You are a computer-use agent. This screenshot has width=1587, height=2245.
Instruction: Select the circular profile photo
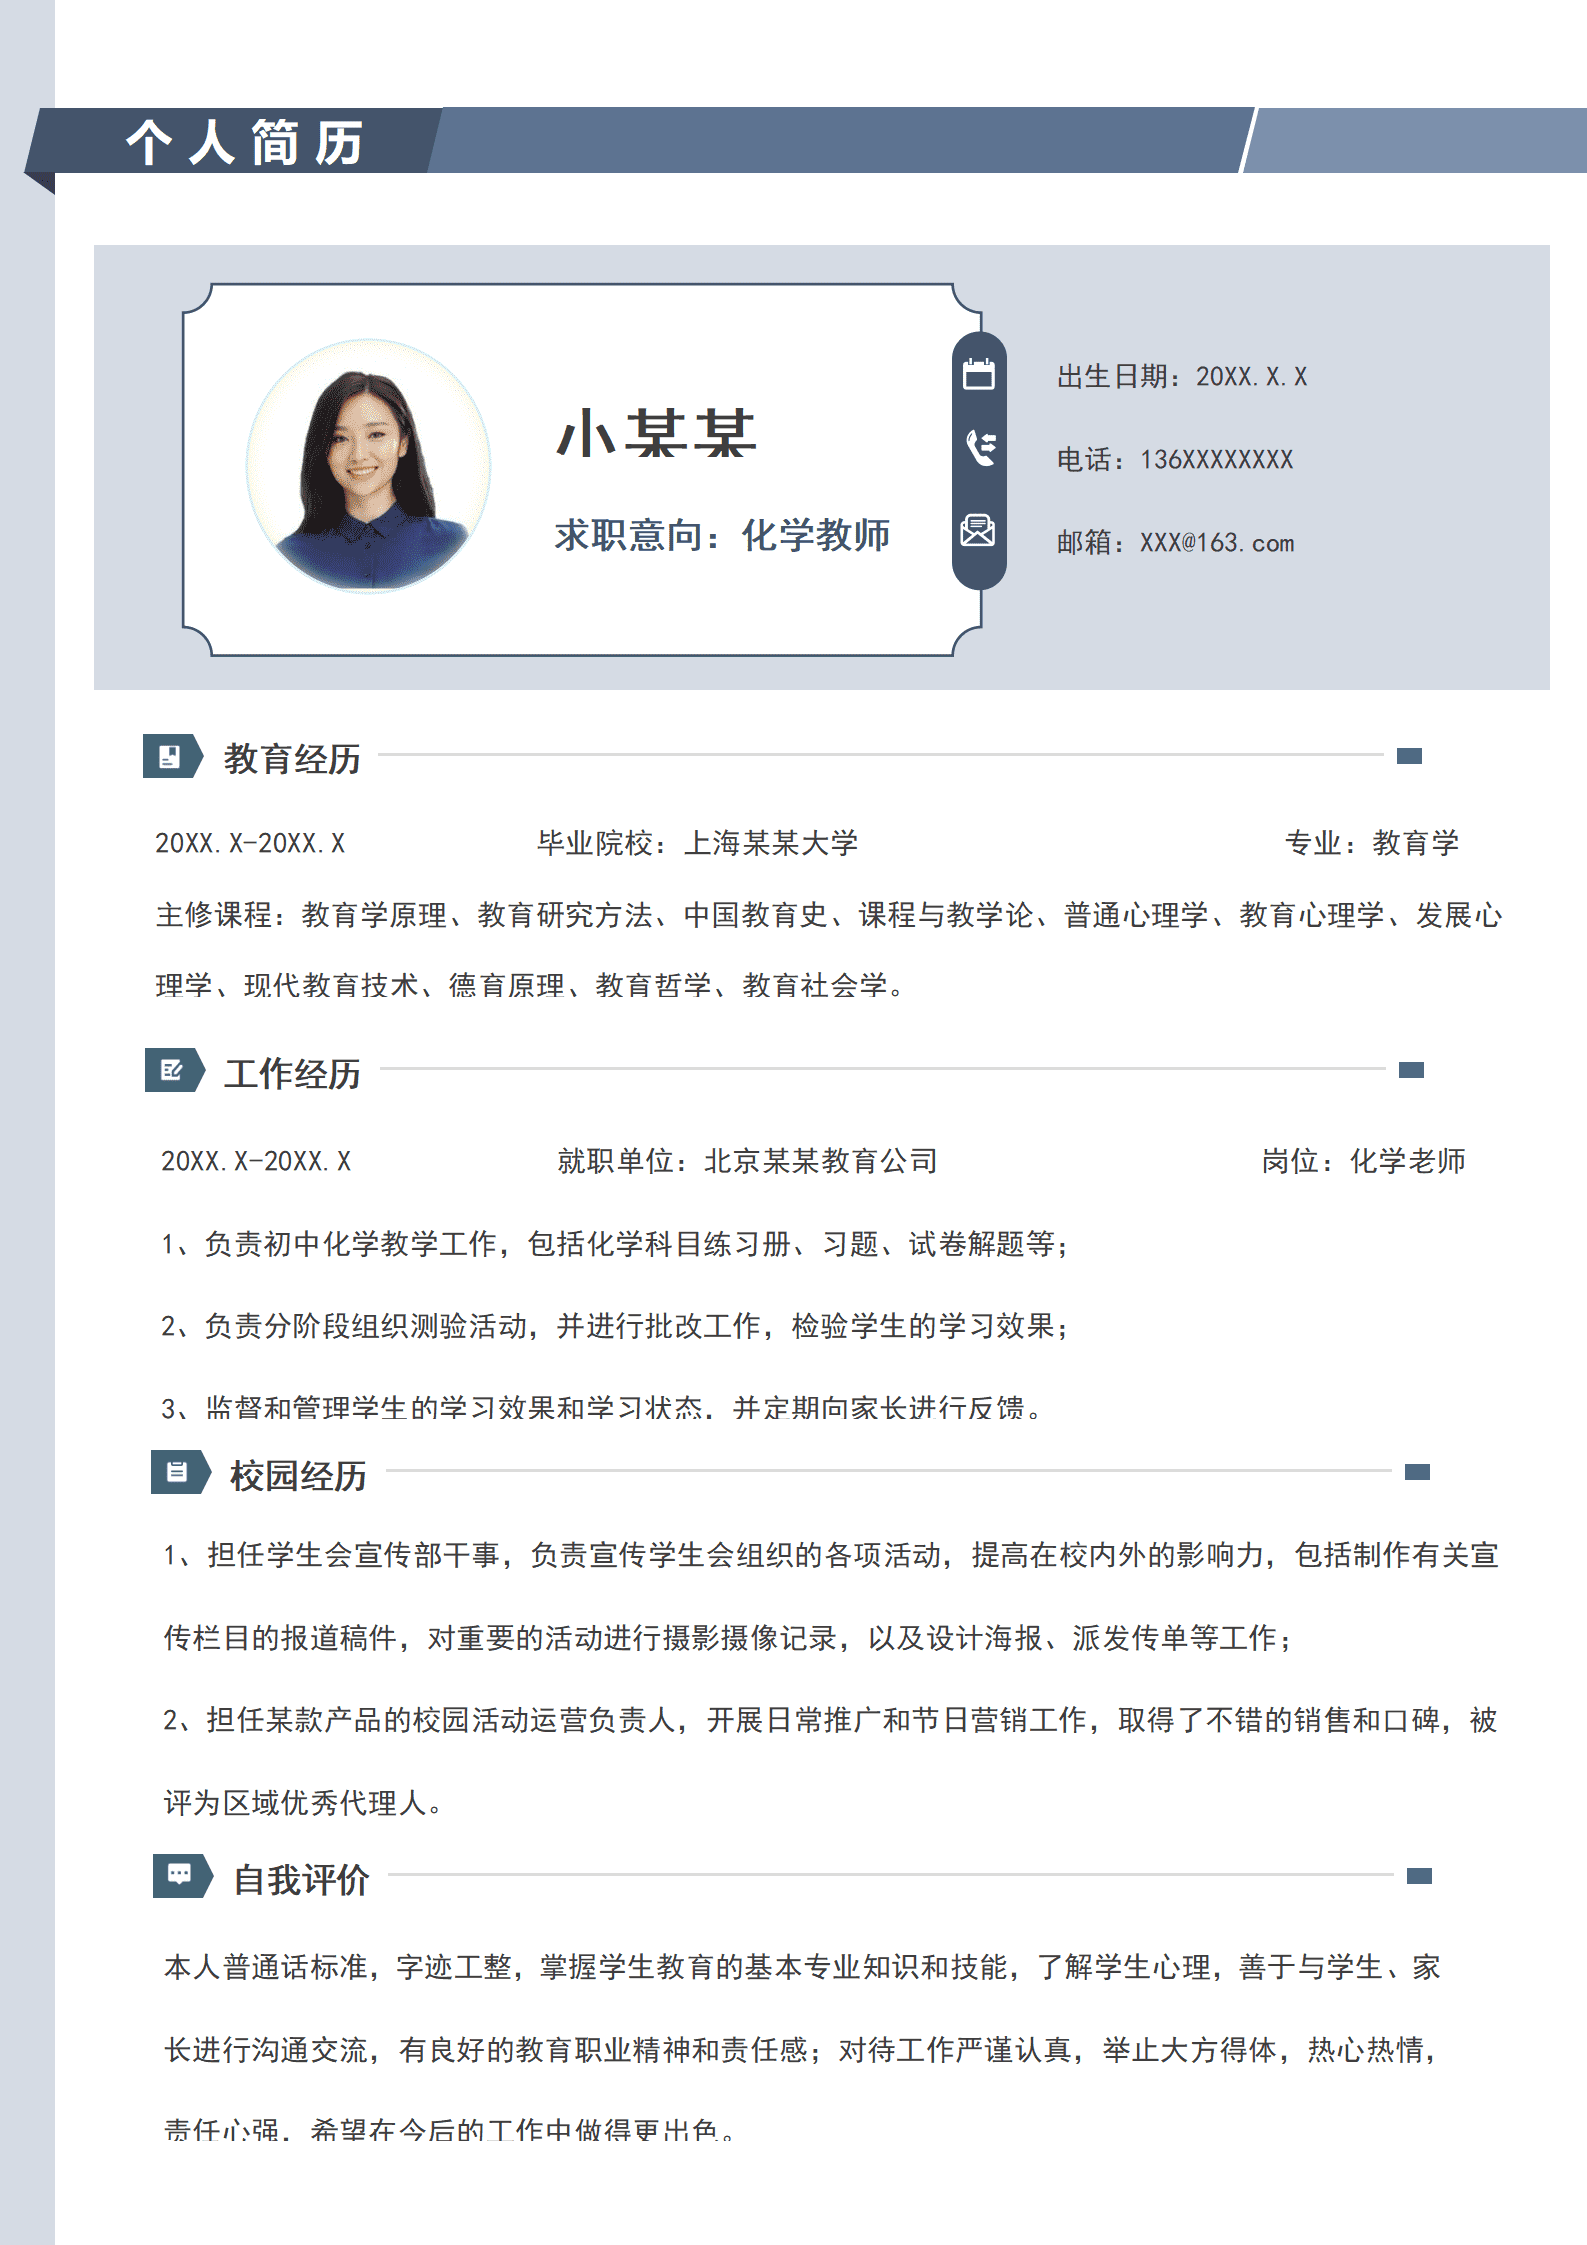pyautogui.click(x=369, y=466)
